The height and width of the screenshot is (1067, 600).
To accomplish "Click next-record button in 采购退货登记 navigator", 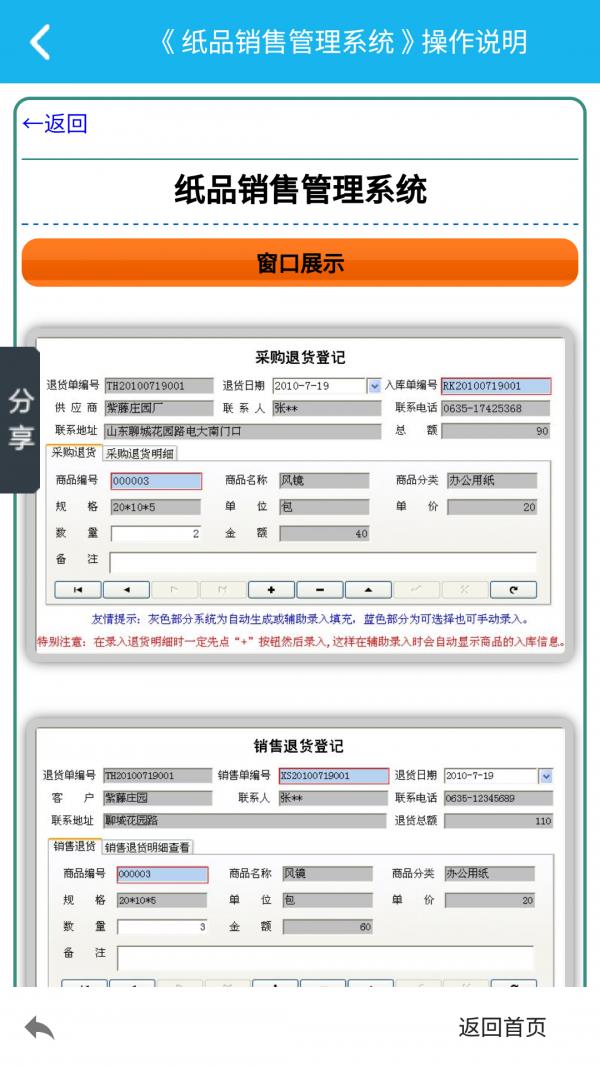I will coord(174,590).
